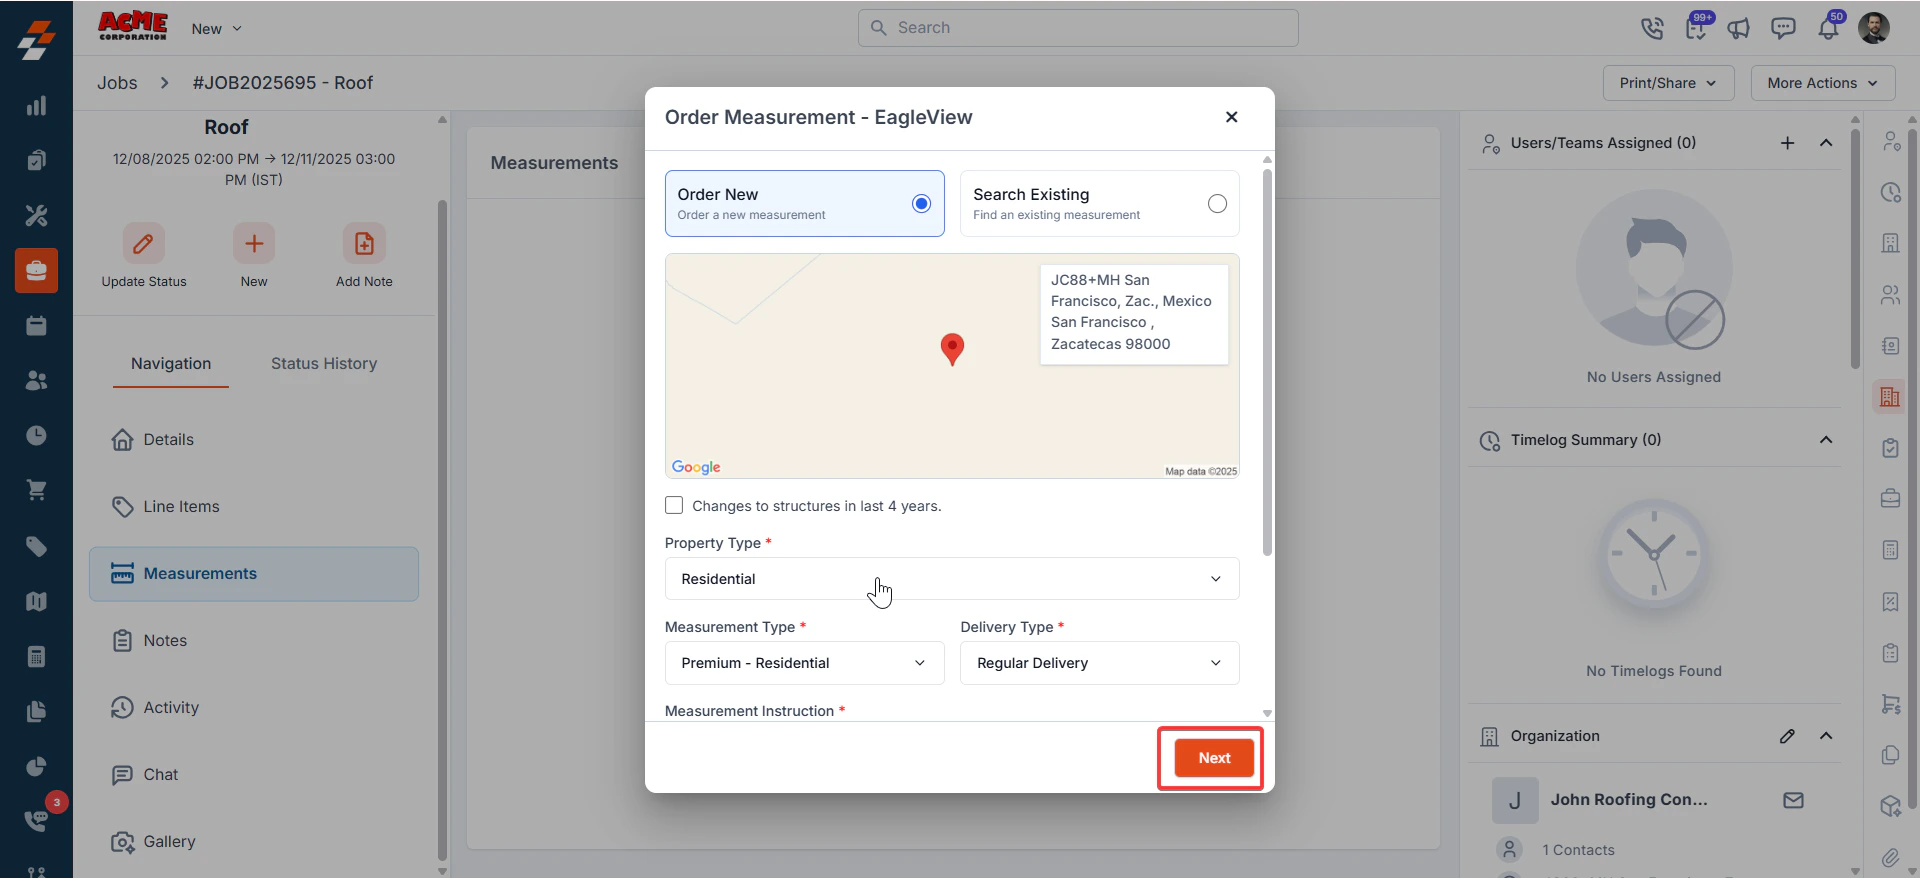The width and height of the screenshot is (1920, 878).
Task: Open Gallery in the navigation list
Action: pos(254,841)
